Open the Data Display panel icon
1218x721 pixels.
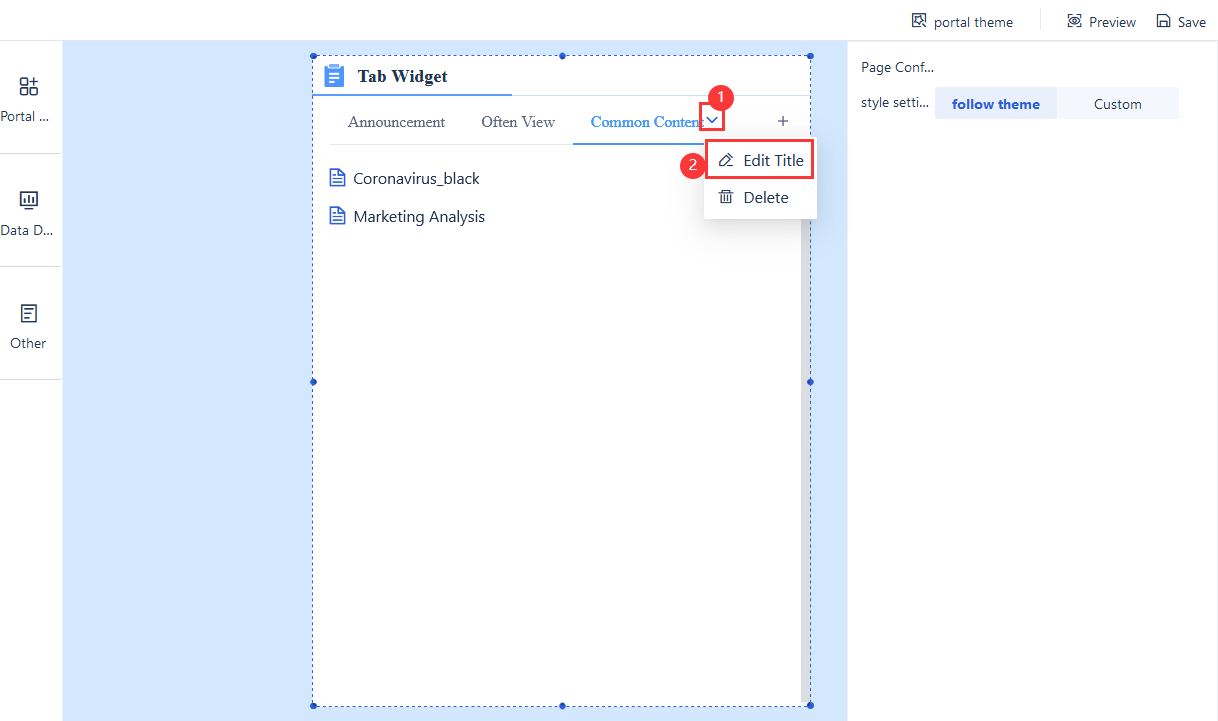28,200
